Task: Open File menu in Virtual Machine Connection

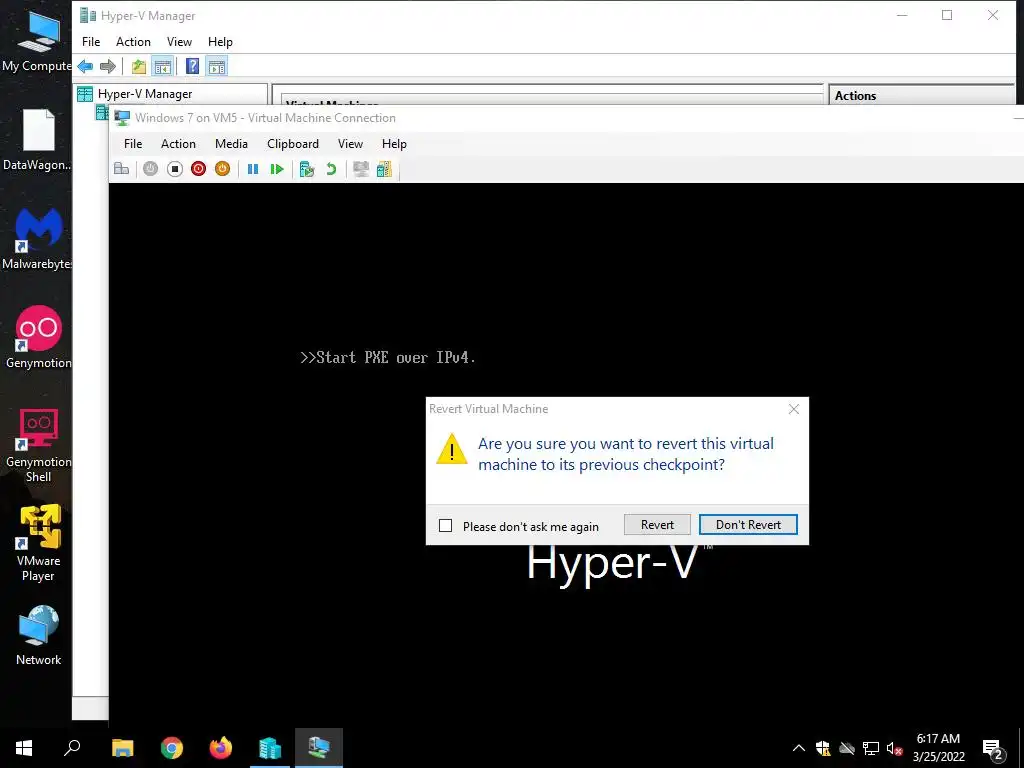Action: pos(133,144)
